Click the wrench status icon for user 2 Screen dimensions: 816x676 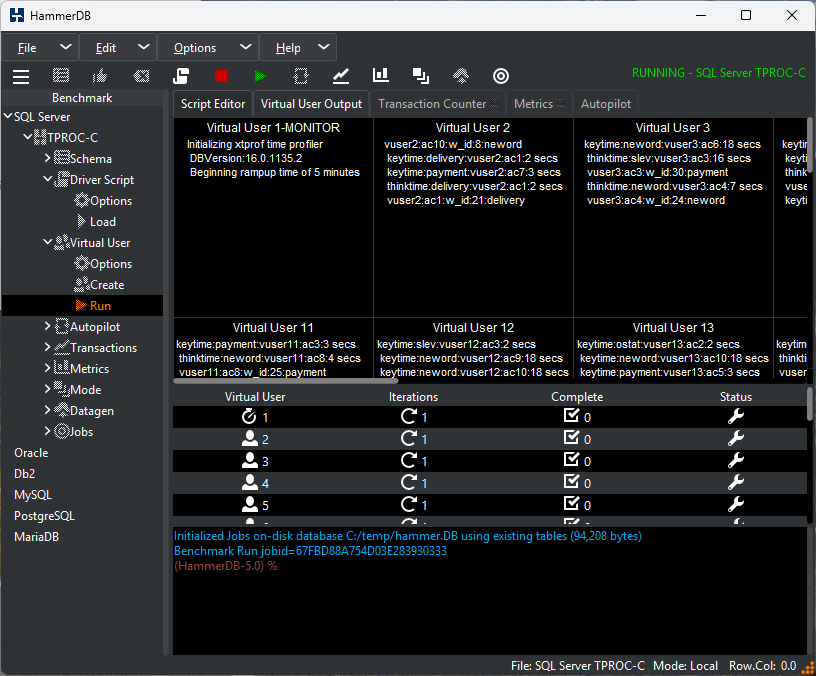(x=736, y=439)
